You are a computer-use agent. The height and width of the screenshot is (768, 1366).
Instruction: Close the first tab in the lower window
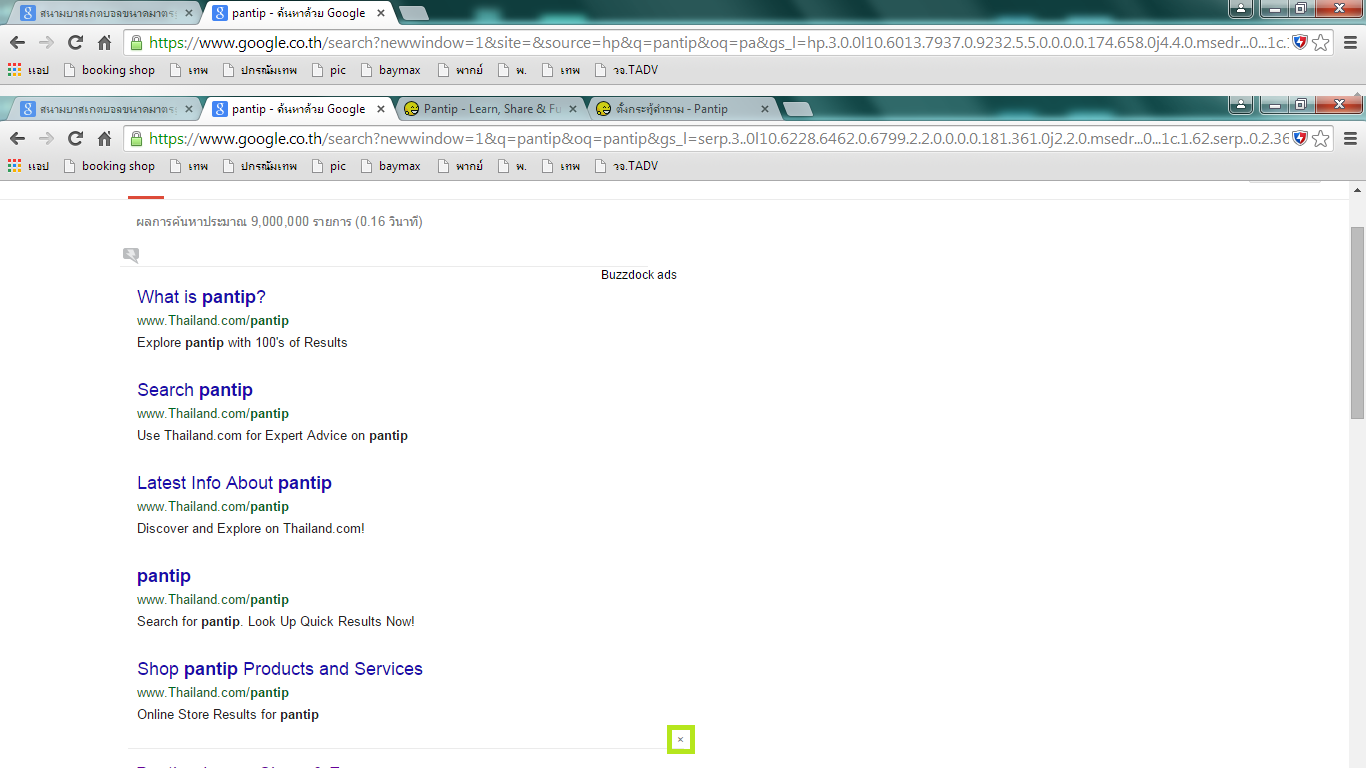pyautogui.click(x=188, y=109)
